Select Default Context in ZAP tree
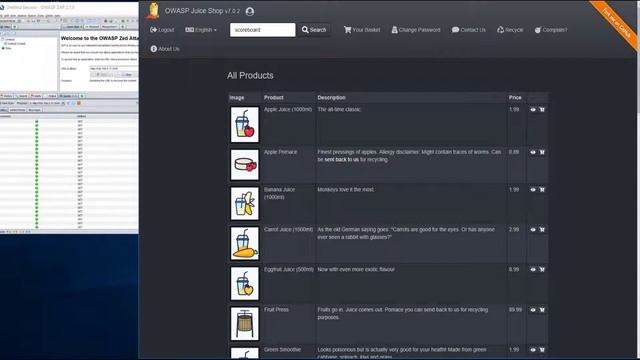 pos(15,44)
